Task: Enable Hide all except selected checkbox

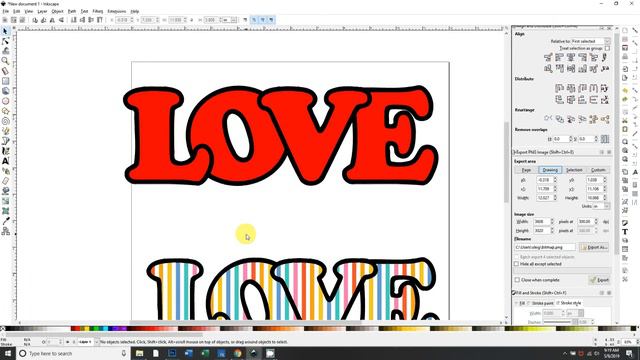Action: pos(517,264)
